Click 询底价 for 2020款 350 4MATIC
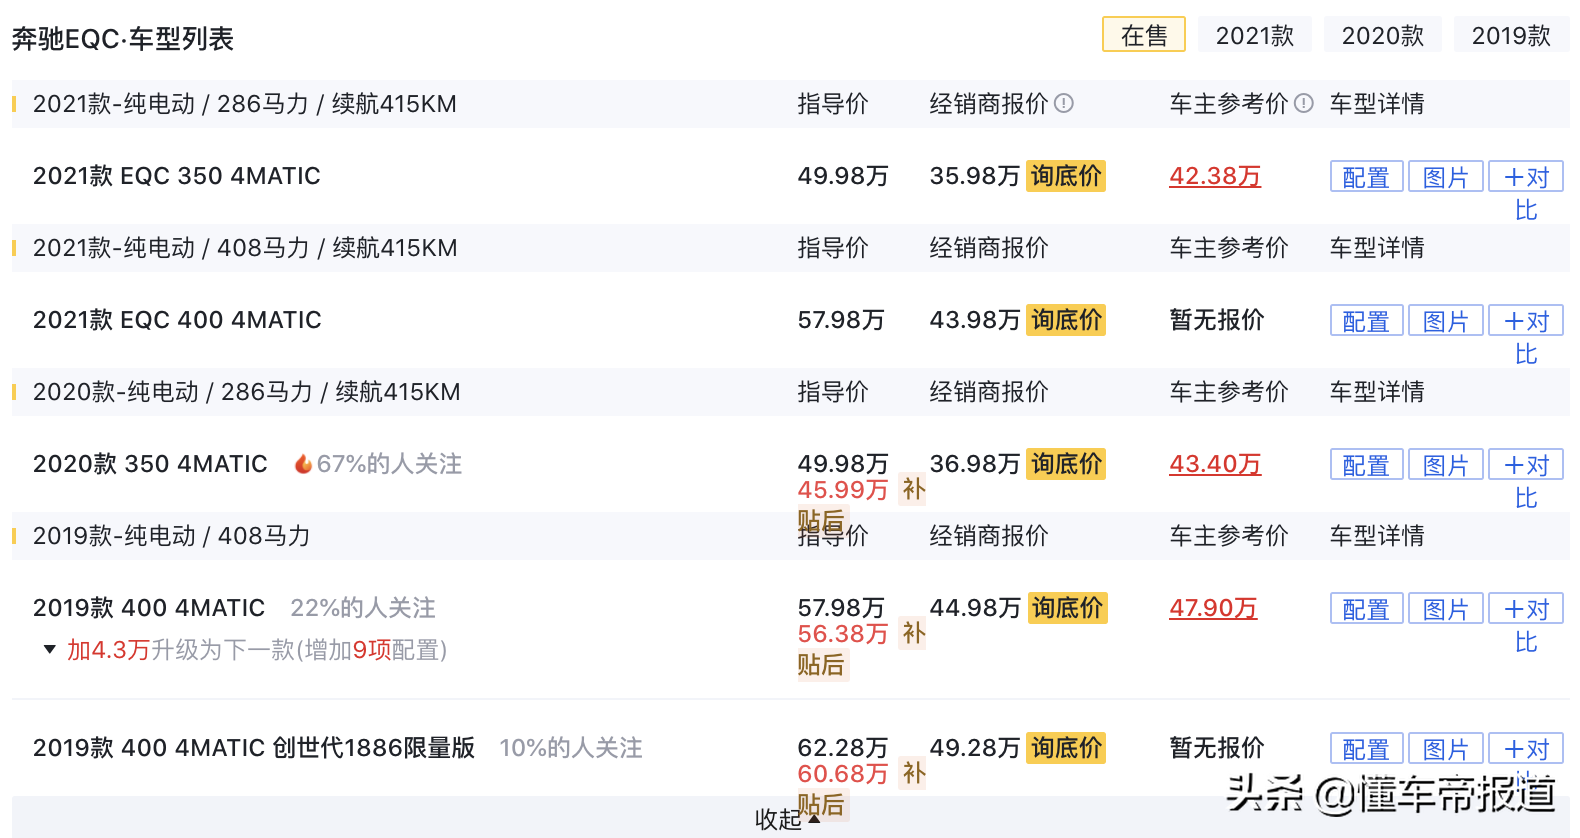This screenshot has width=1580, height=838. click(1066, 464)
